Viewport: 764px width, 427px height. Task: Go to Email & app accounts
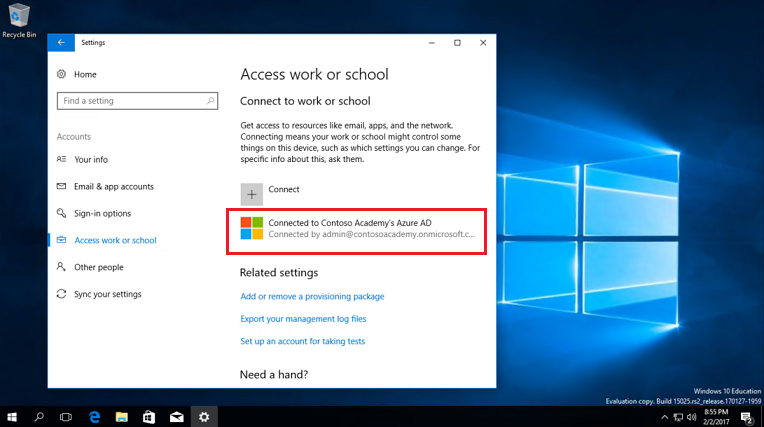pyautogui.click(x=113, y=186)
